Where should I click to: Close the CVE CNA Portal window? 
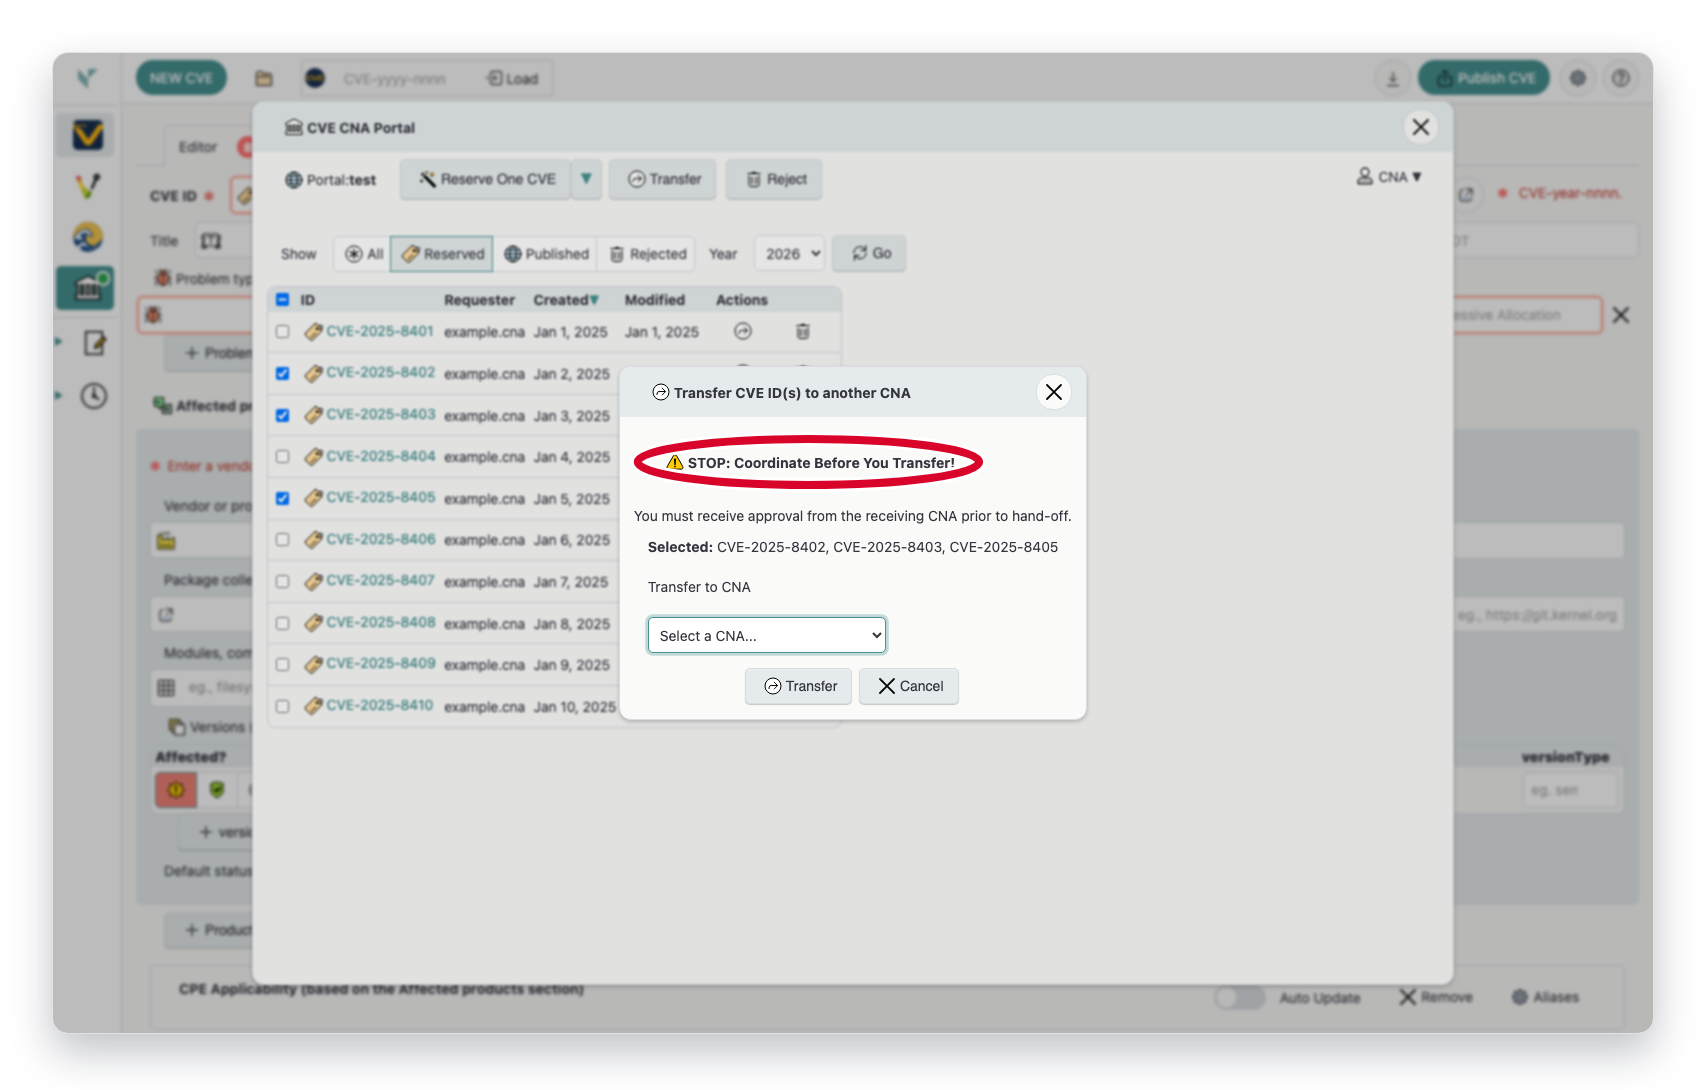pyautogui.click(x=1420, y=127)
